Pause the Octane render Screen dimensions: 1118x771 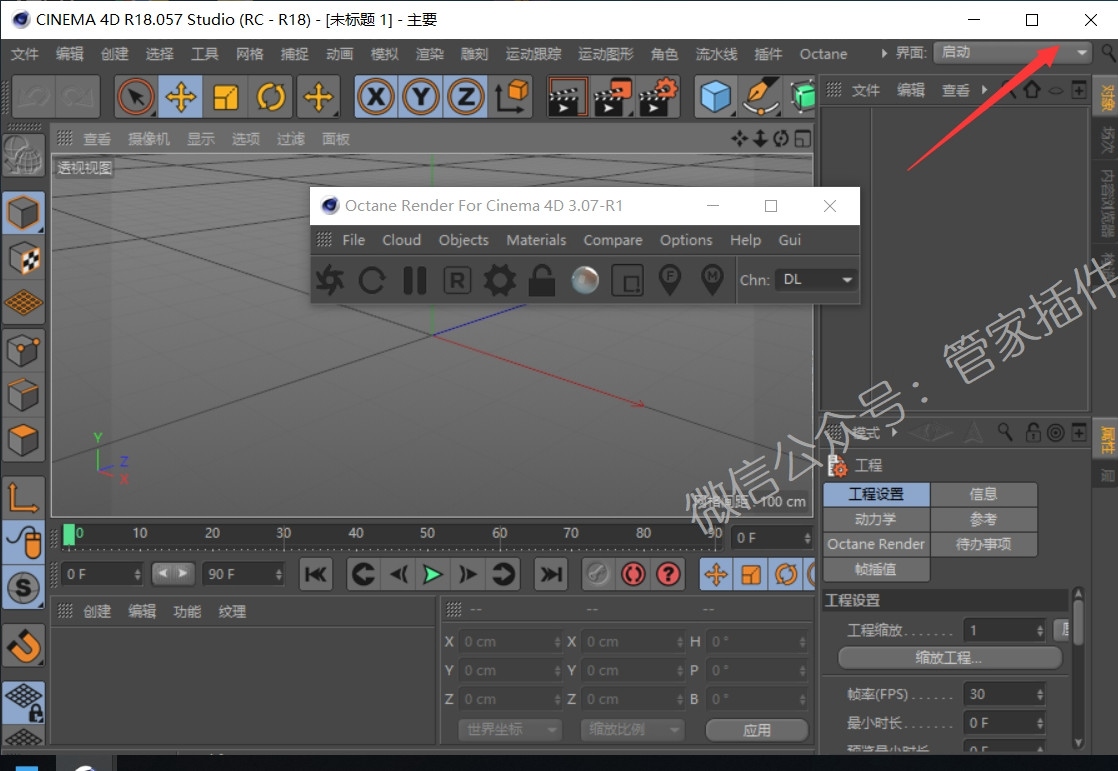point(414,280)
